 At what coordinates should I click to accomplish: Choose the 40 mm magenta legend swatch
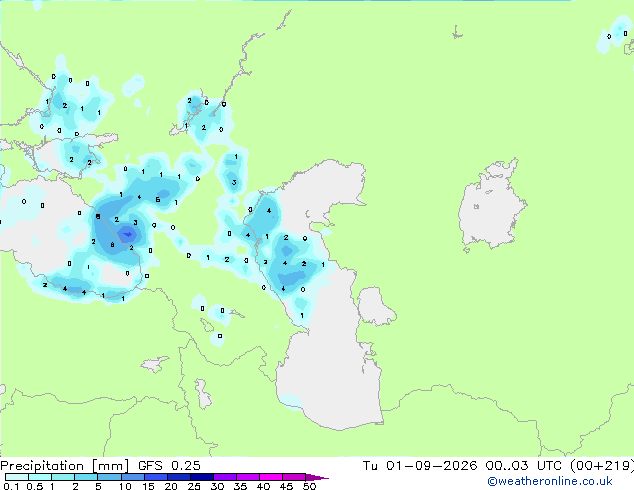pos(271,477)
